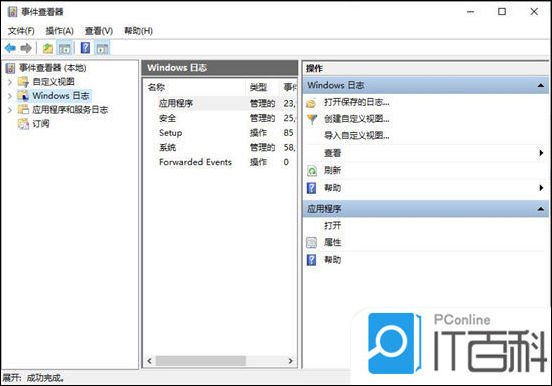Open the 操作(A) menu

click(59, 31)
